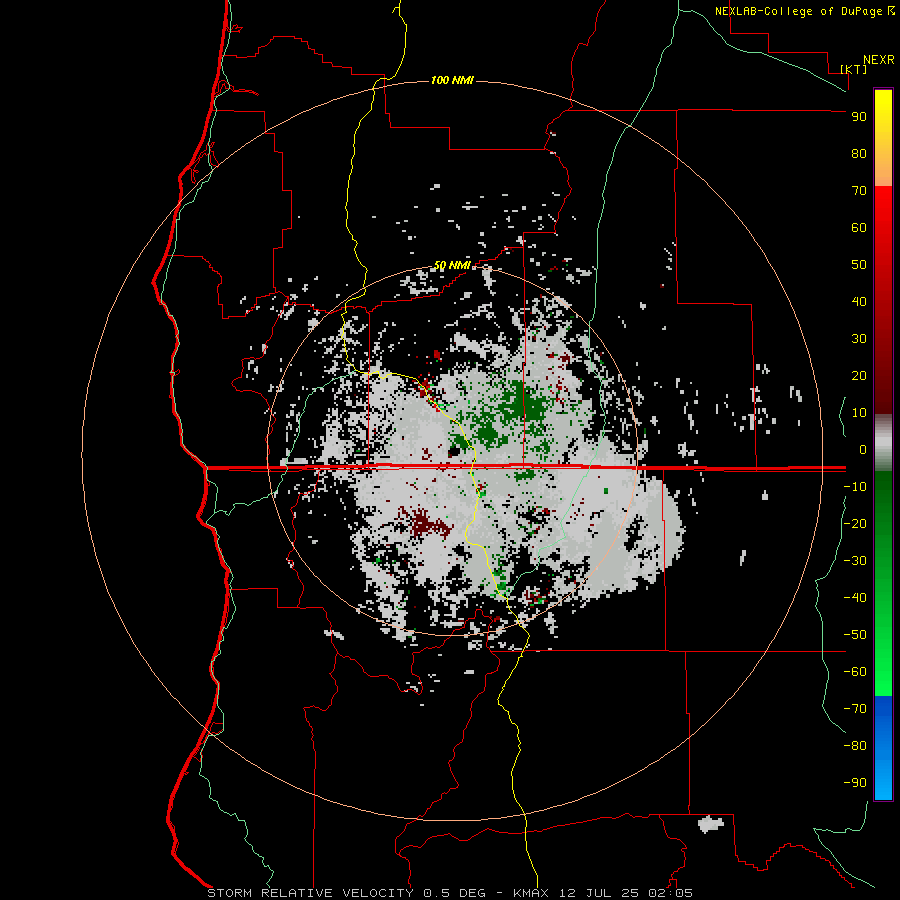Click the 60 value on the velocity scale
Screen dimensions: 900x900
(x=859, y=227)
